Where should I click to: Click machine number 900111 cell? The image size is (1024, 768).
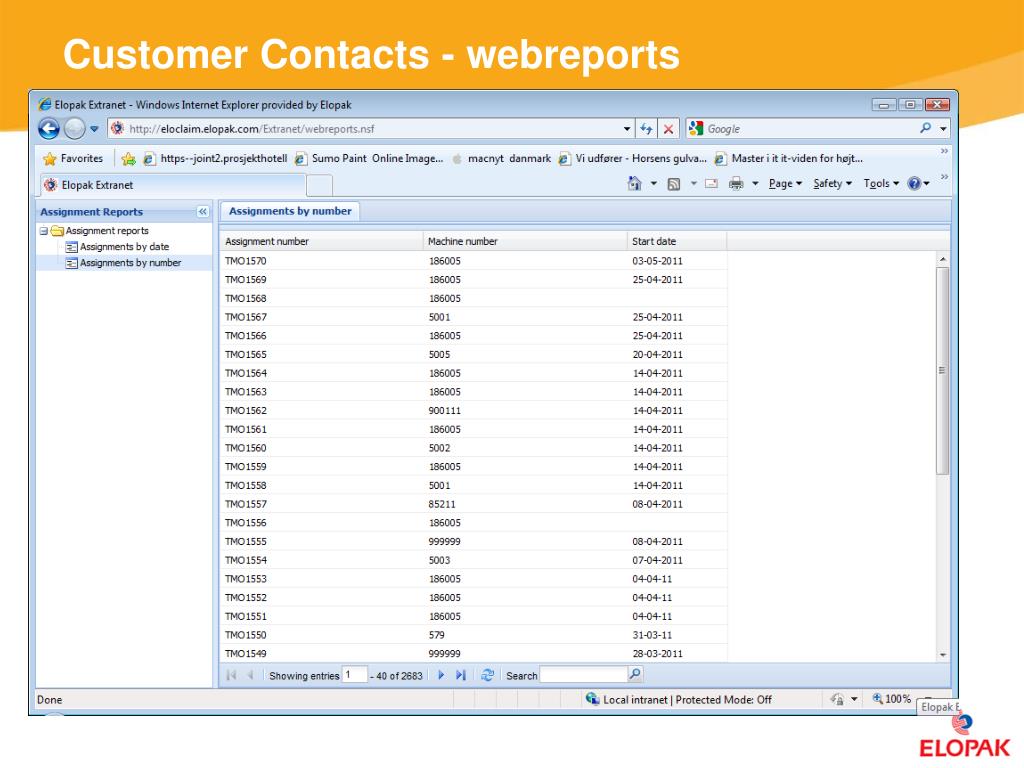pos(445,410)
